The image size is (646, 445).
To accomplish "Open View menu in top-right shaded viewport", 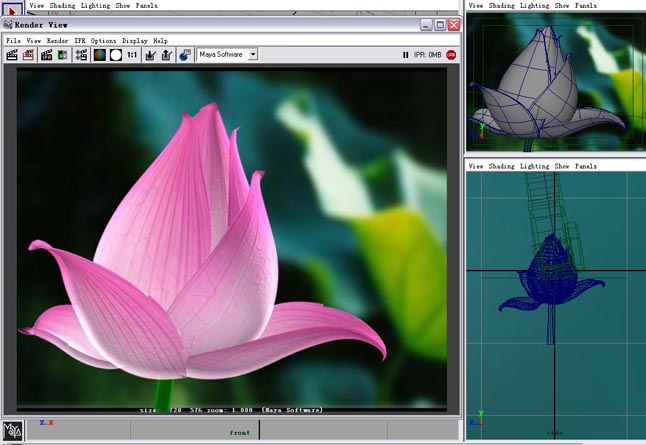I will (x=476, y=5).
